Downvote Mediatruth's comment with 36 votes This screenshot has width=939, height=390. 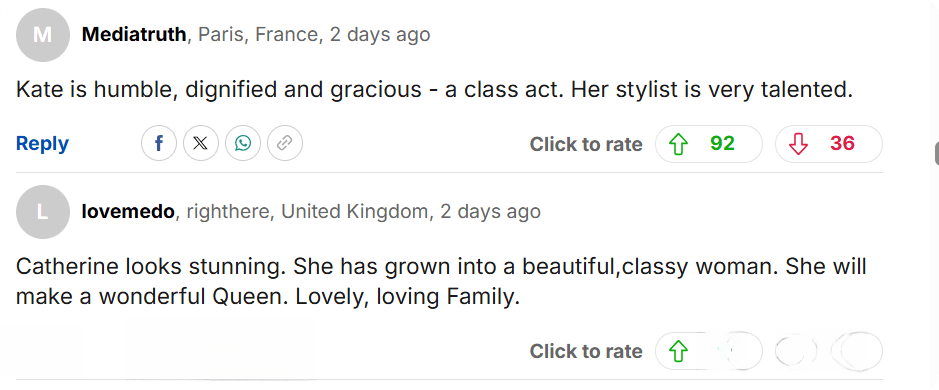(829, 144)
